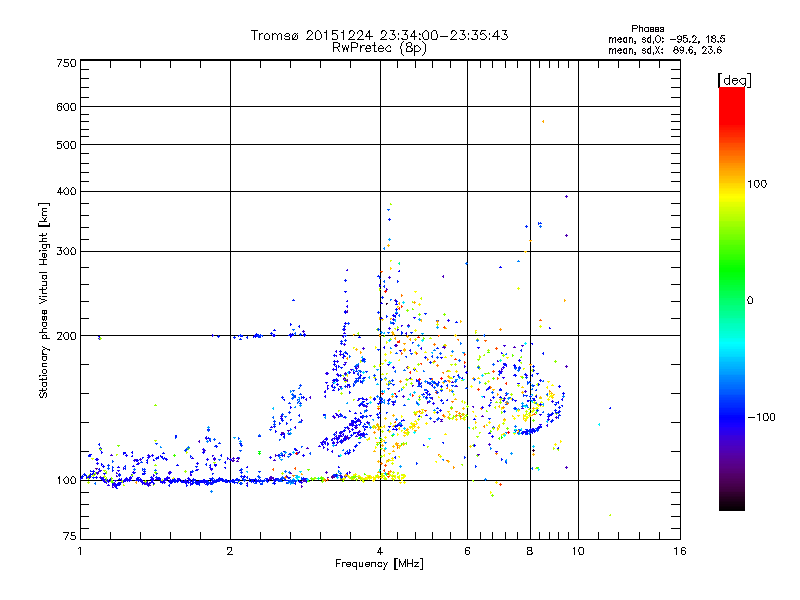Click the "Stationary phase Virtual Height [km]" axis label
Image resolution: width=800 pixels, height=600 pixels.
click(x=43, y=300)
